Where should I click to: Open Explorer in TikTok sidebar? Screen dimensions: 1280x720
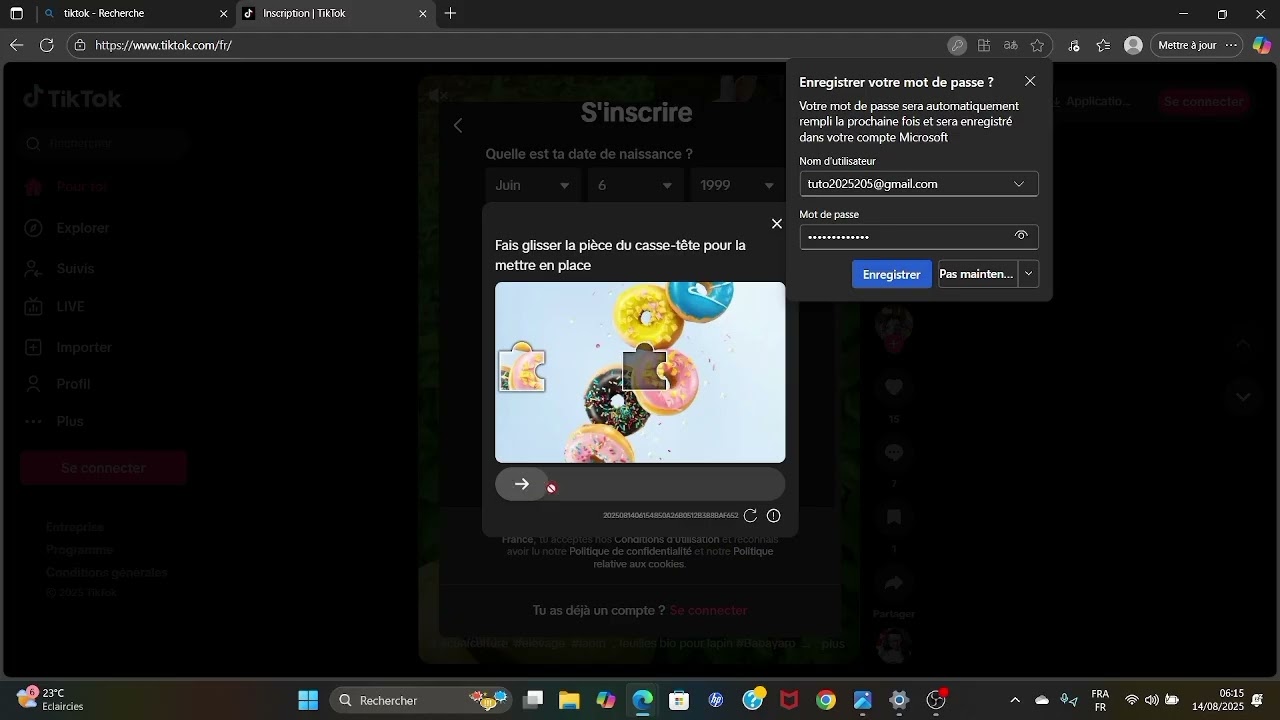[x=68, y=228]
